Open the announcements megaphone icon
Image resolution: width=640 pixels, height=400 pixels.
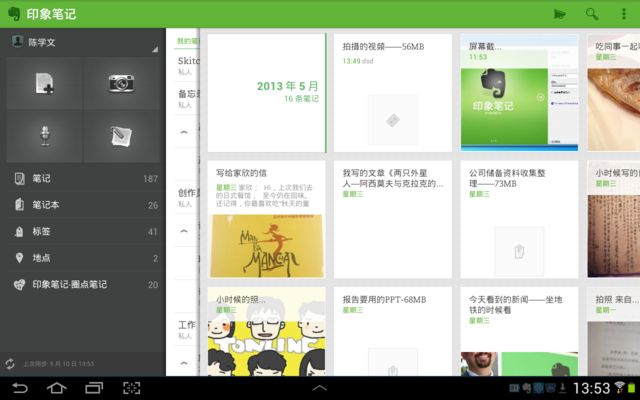[560, 14]
